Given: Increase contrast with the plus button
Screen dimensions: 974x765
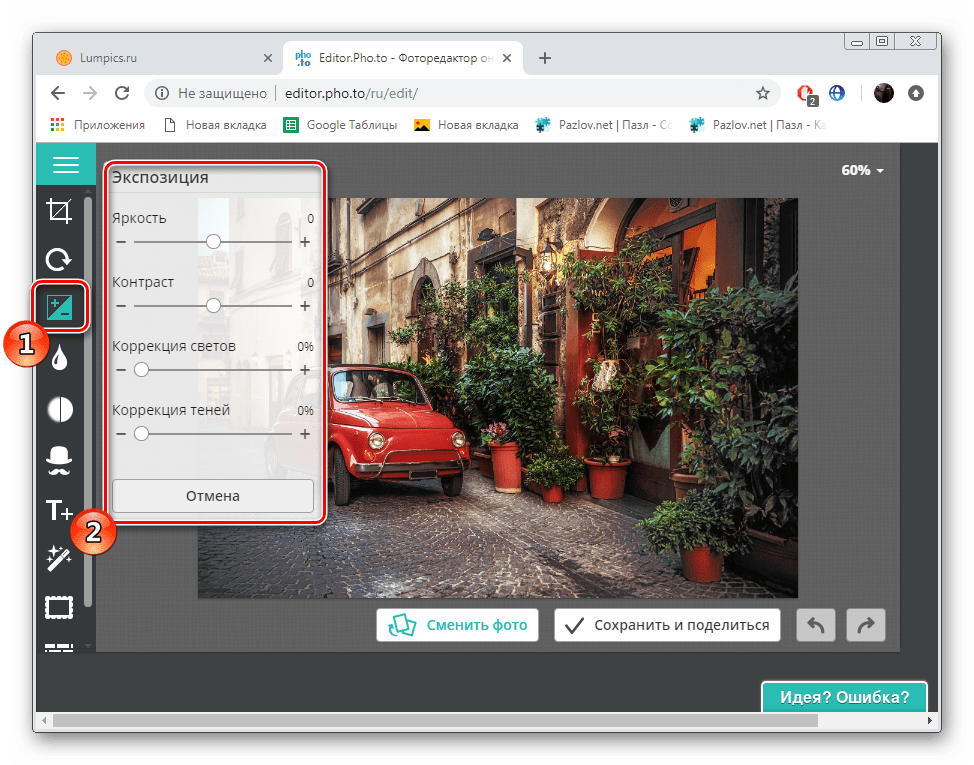Looking at the screenshot, I should (305, 306).
